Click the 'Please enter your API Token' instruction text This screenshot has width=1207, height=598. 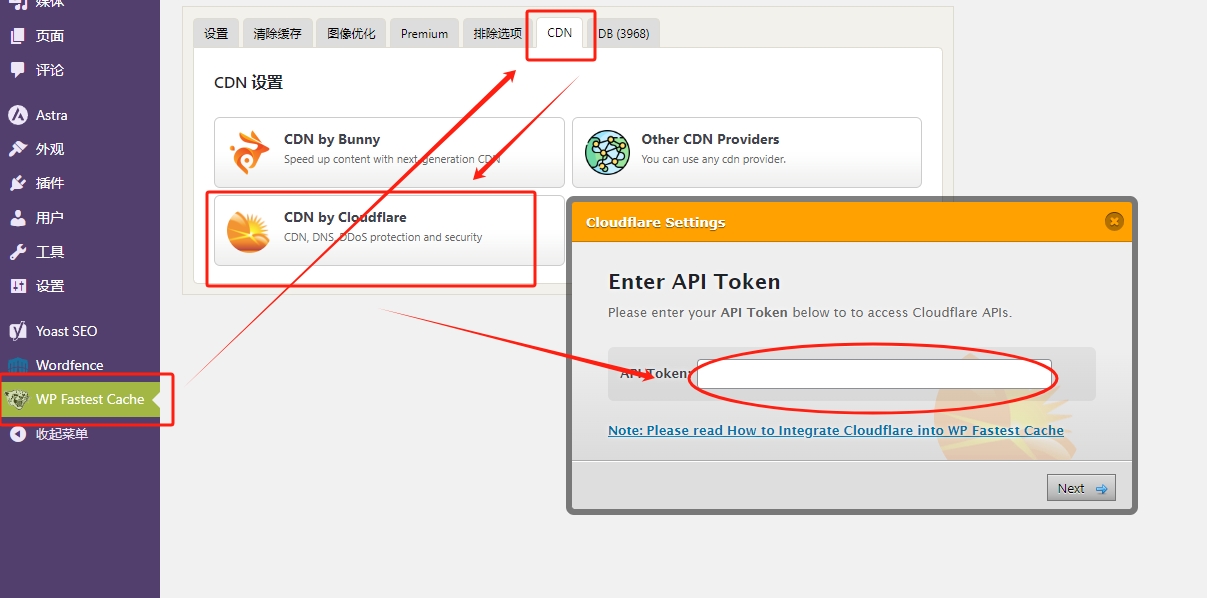810,312
